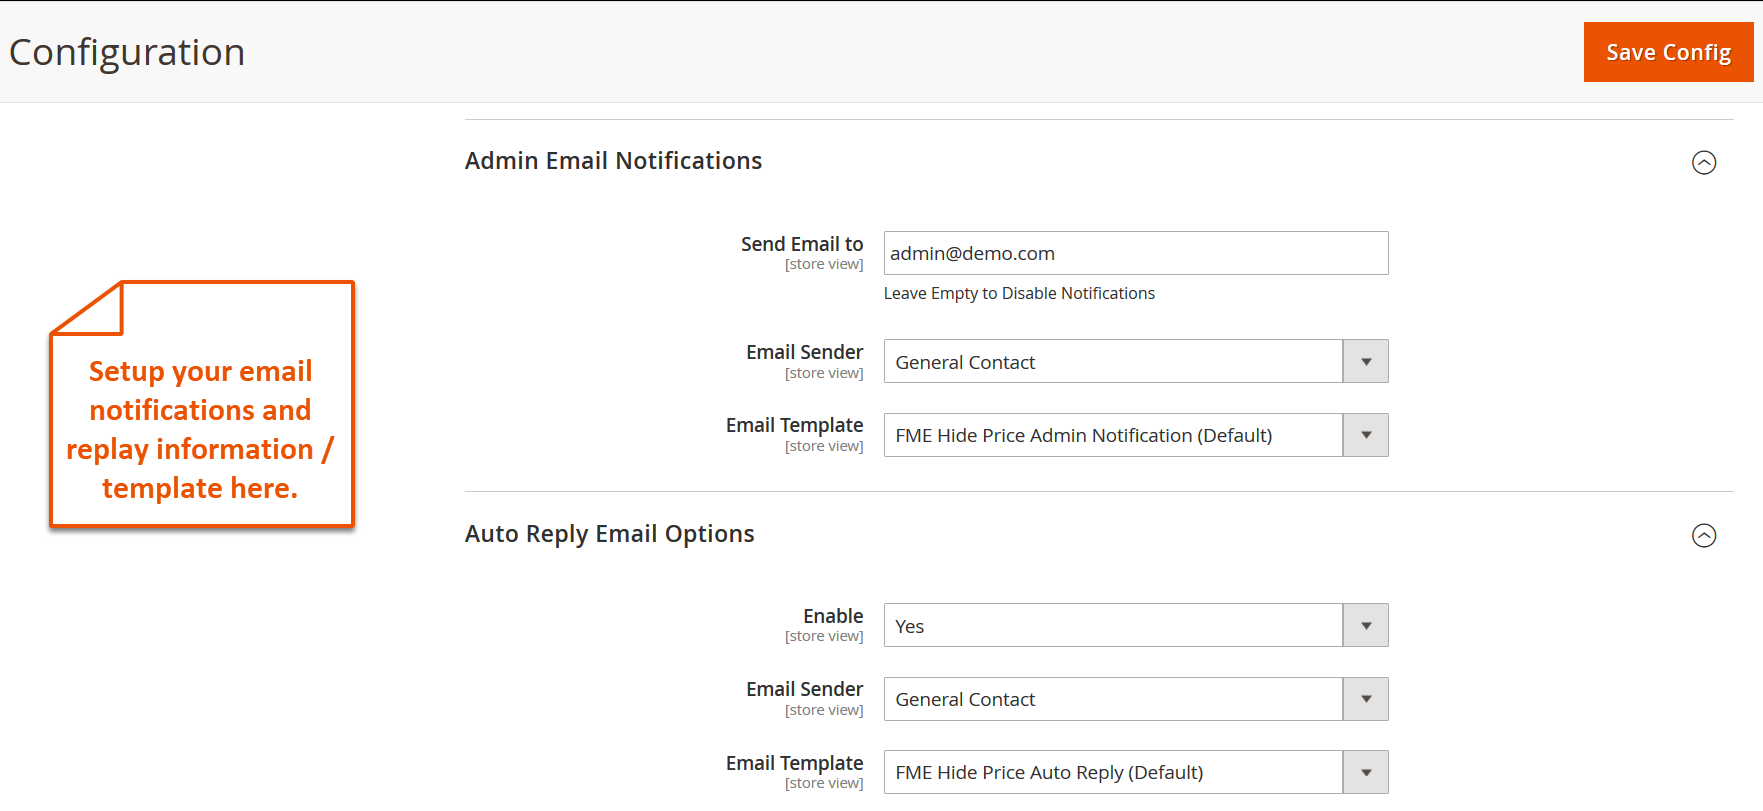Screen dimensions: 1763x811
Task: Open the Enable dropdown showing Yes
Action: (x=1136, y=625)
